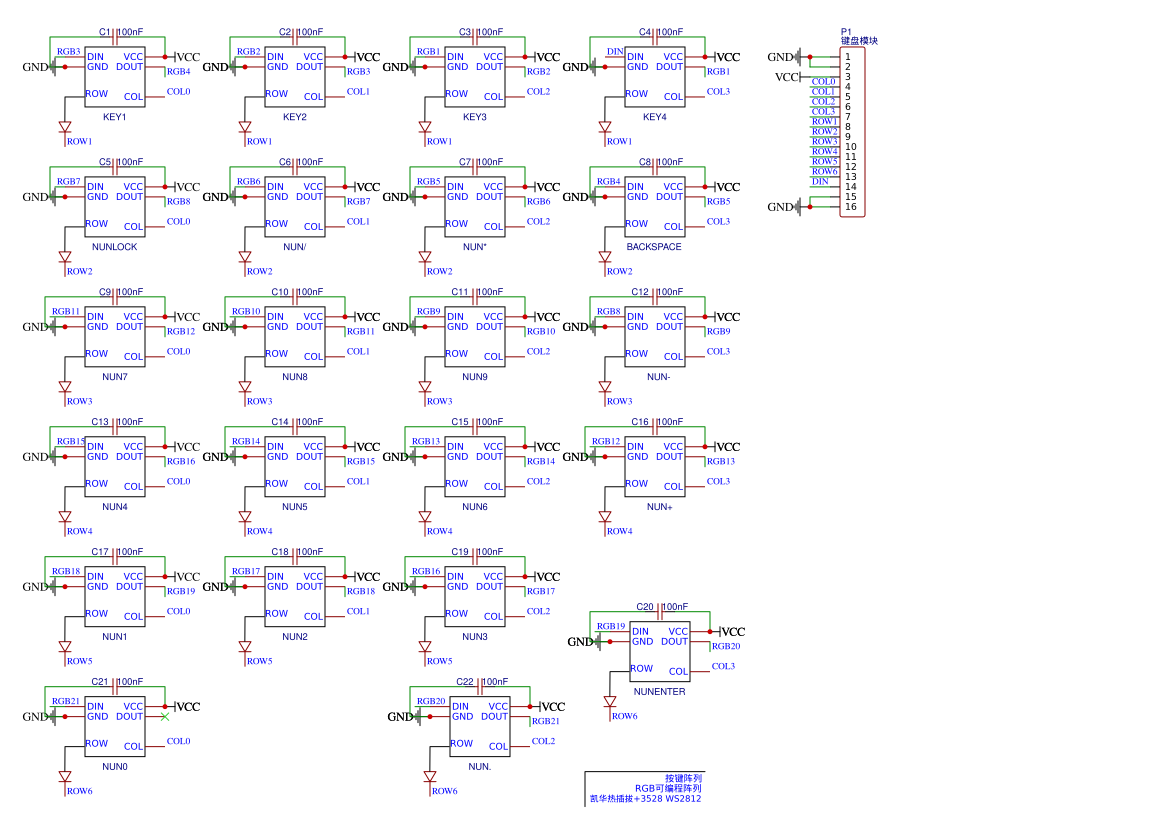The height and width of the screenshot is (827, 1169).
Task: Click the COL3 net label on NUNENTER
Action: point(723,666)
